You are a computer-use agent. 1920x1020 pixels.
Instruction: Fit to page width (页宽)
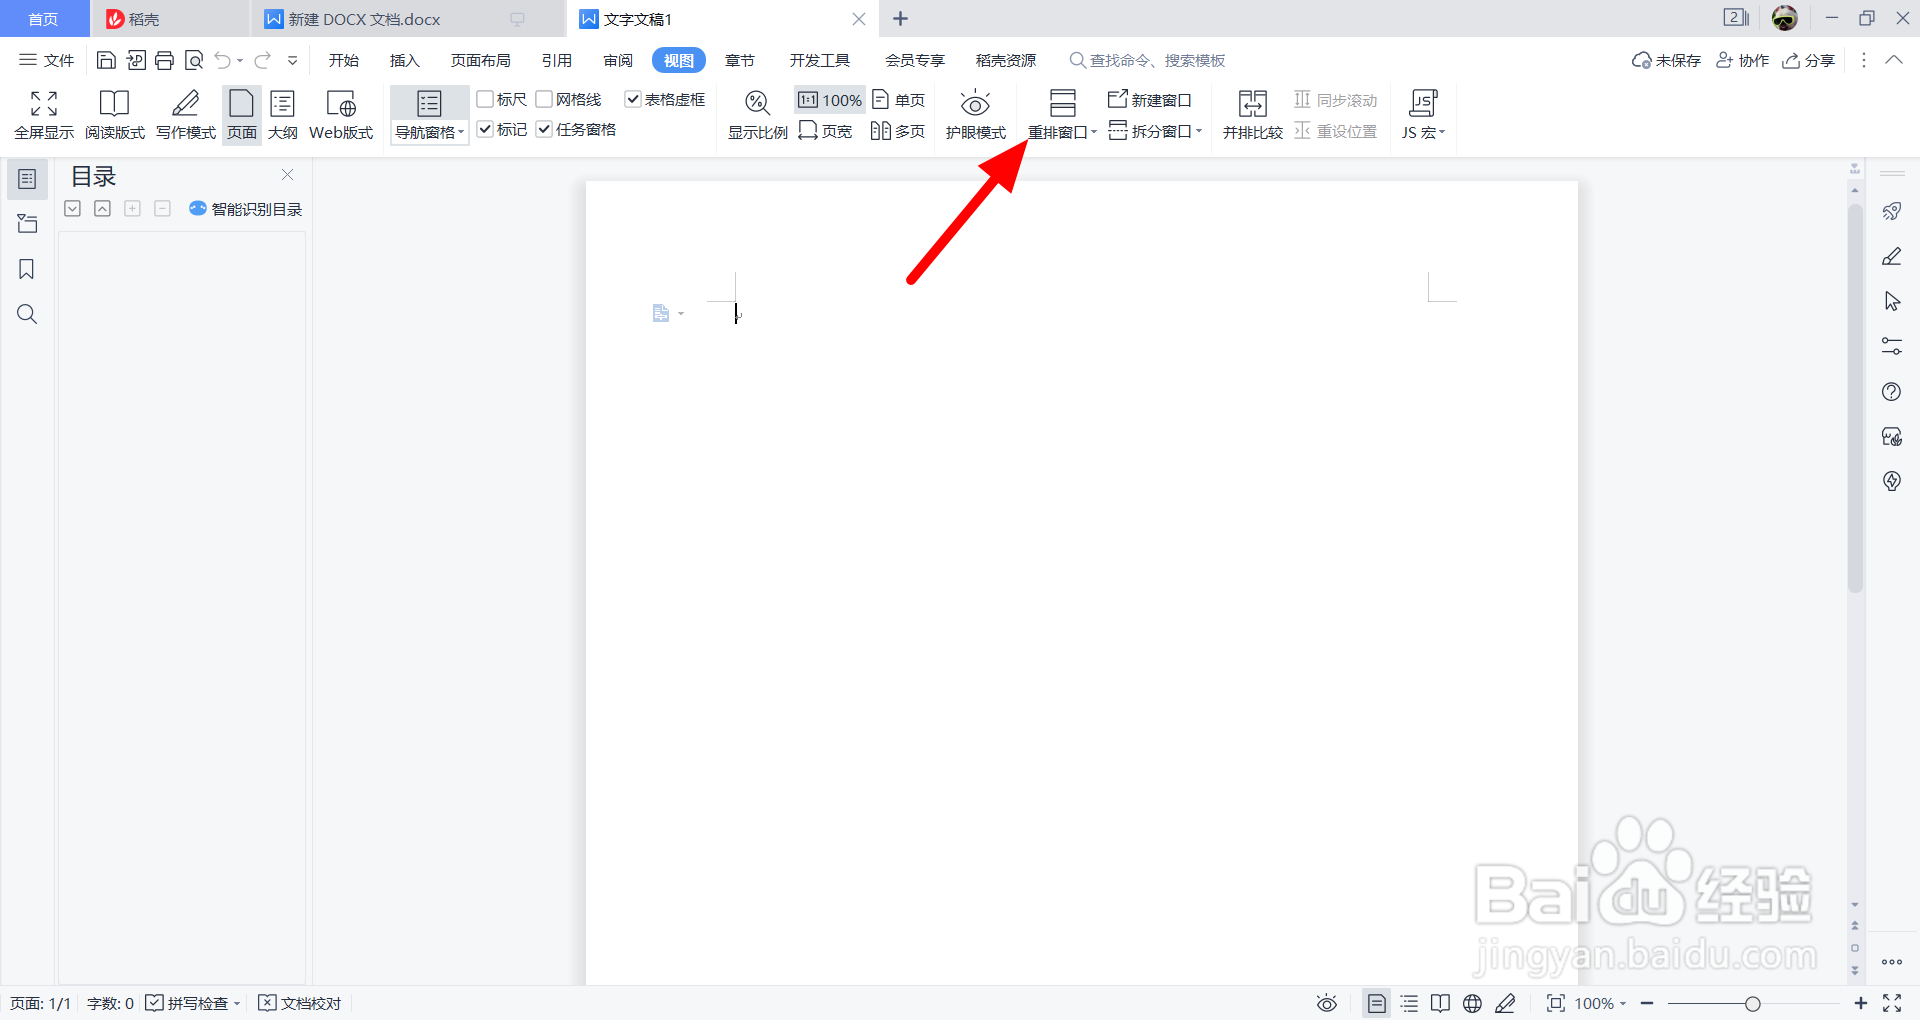click(x=825, y=131)
